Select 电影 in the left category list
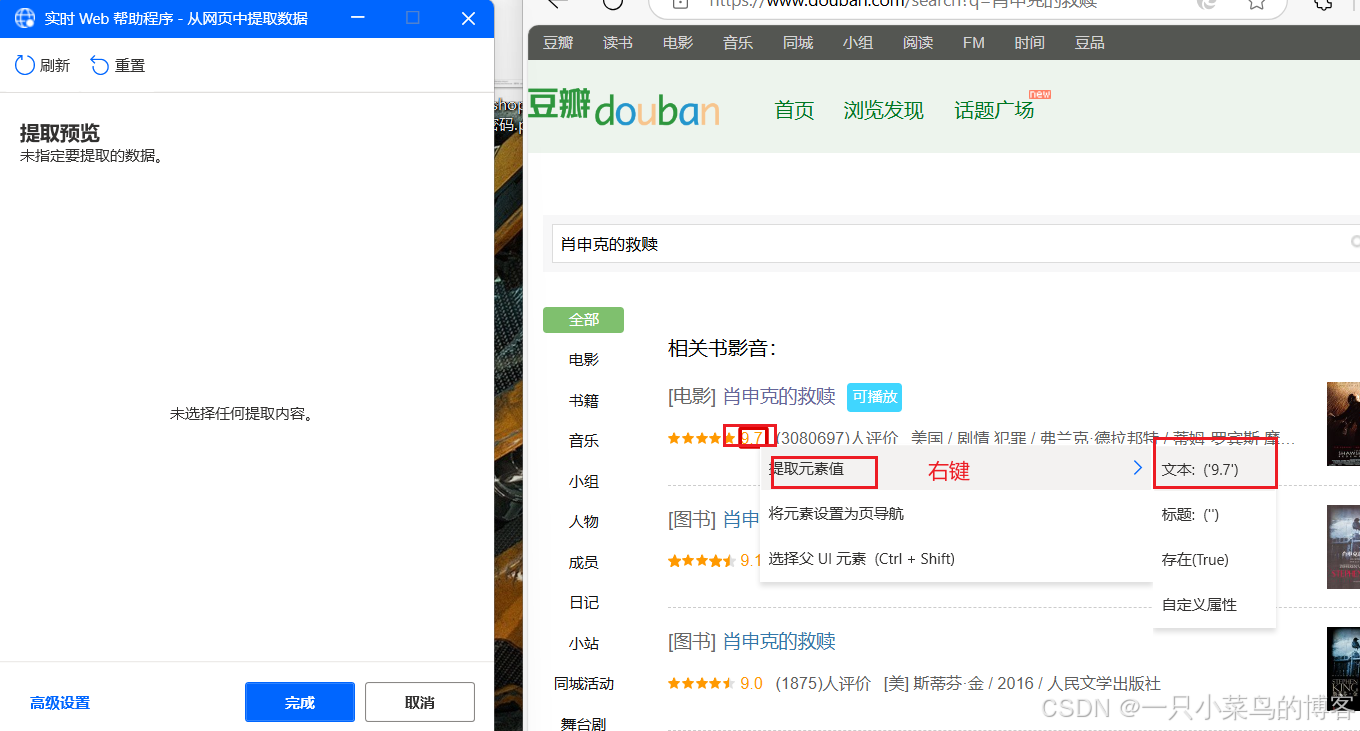1360x731 pixels. coord(584,360)
